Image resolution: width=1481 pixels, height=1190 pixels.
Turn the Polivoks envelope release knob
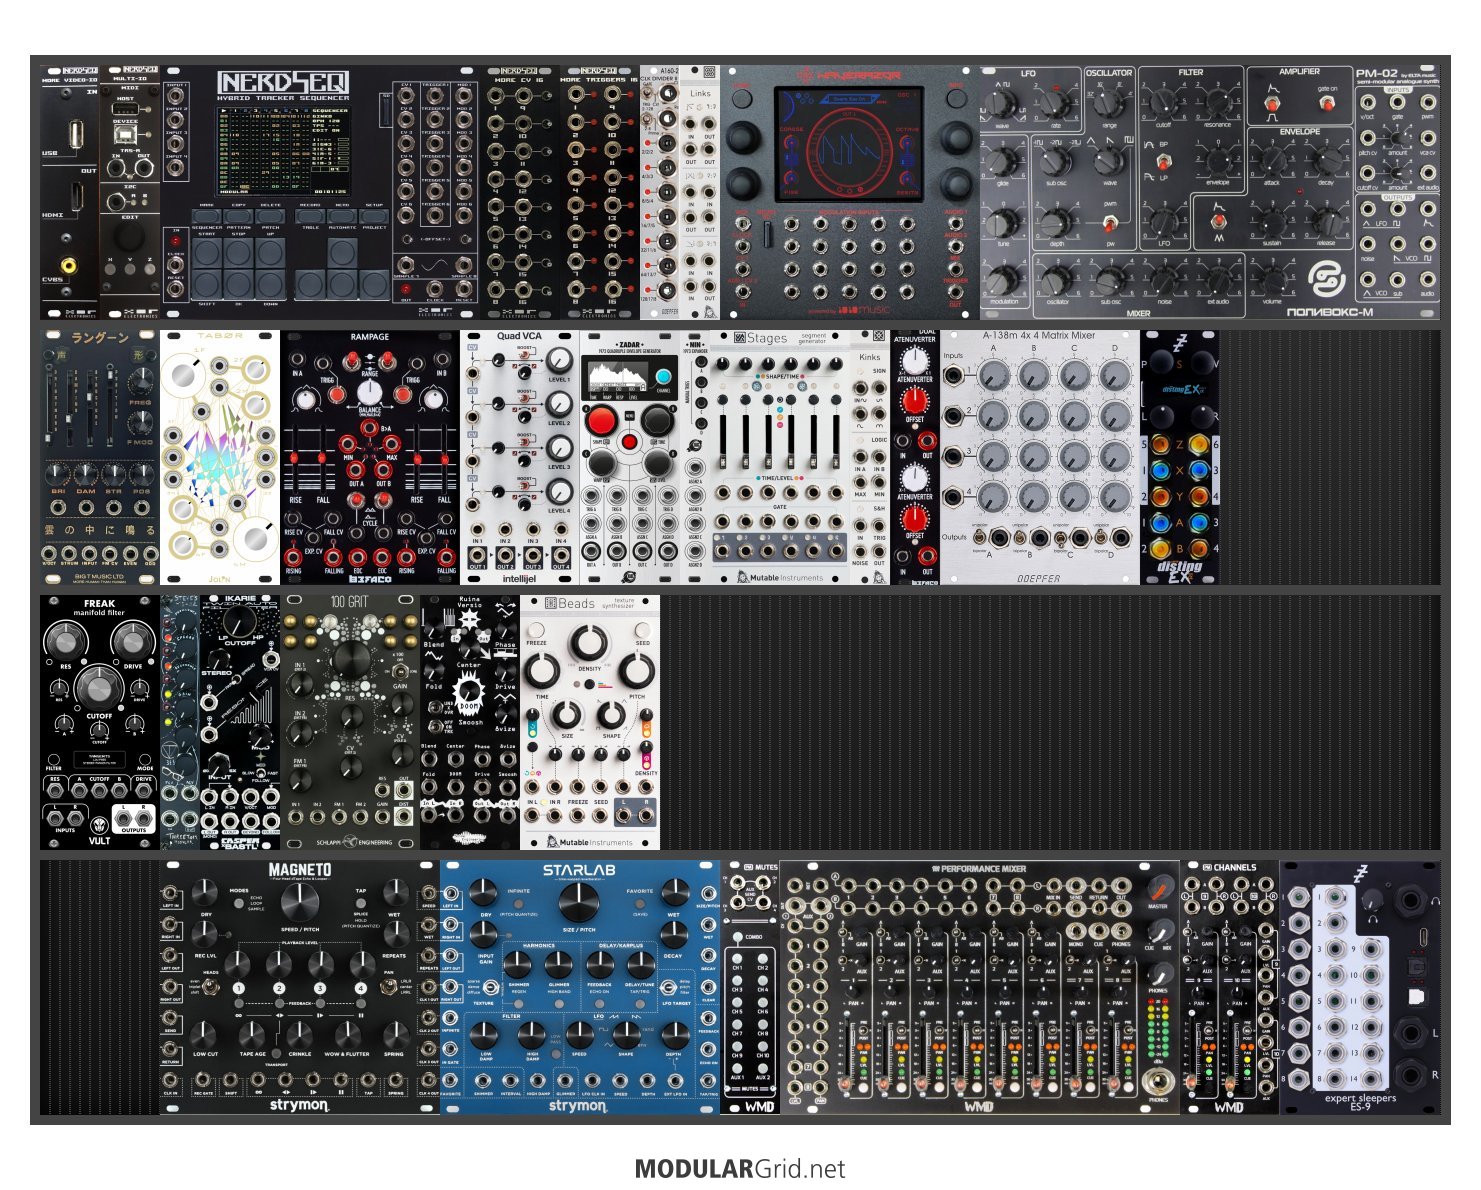tap(1326, 221)
